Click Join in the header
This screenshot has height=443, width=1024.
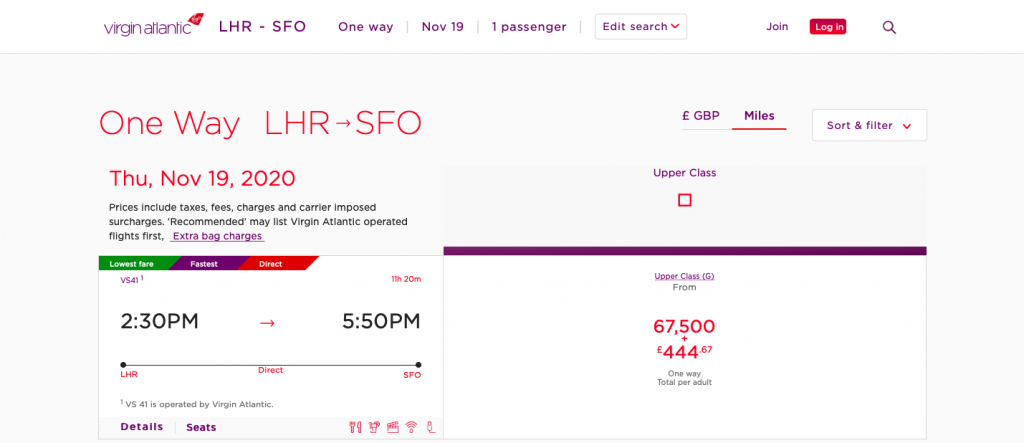777,27
